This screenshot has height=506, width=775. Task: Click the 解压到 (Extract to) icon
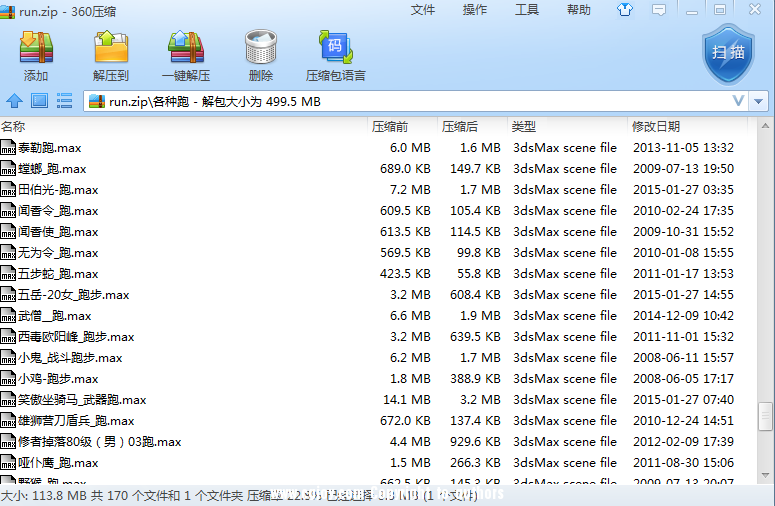(110, 55)
